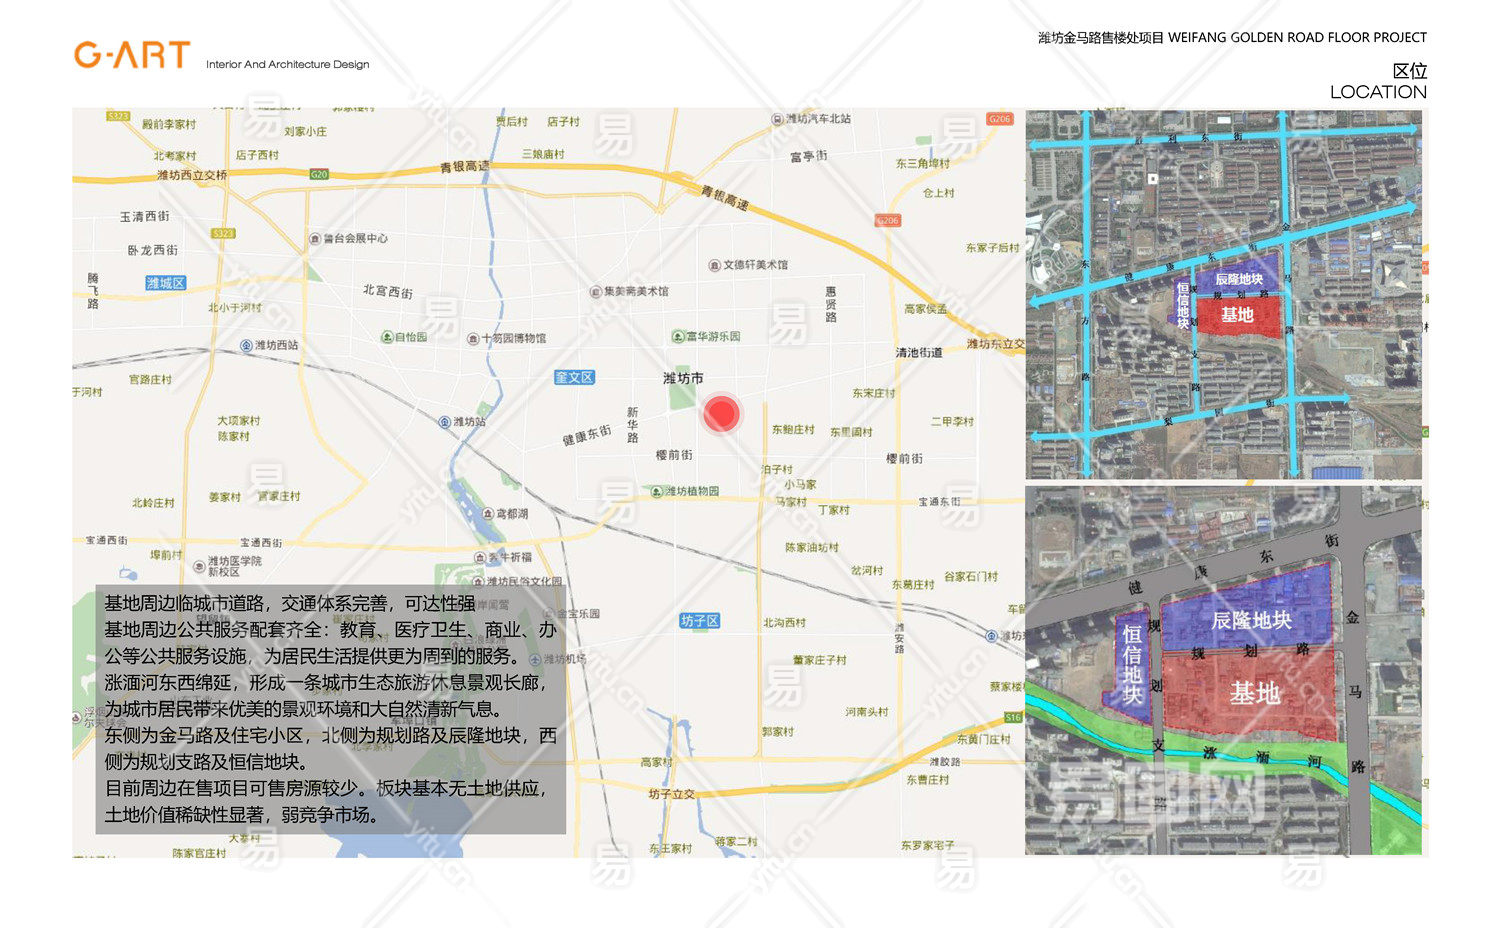The height and width of the screenshot is (928, 1500).
Task: Click the G20 highway shield
Action: pyautogui.click(x=319, y=174)
